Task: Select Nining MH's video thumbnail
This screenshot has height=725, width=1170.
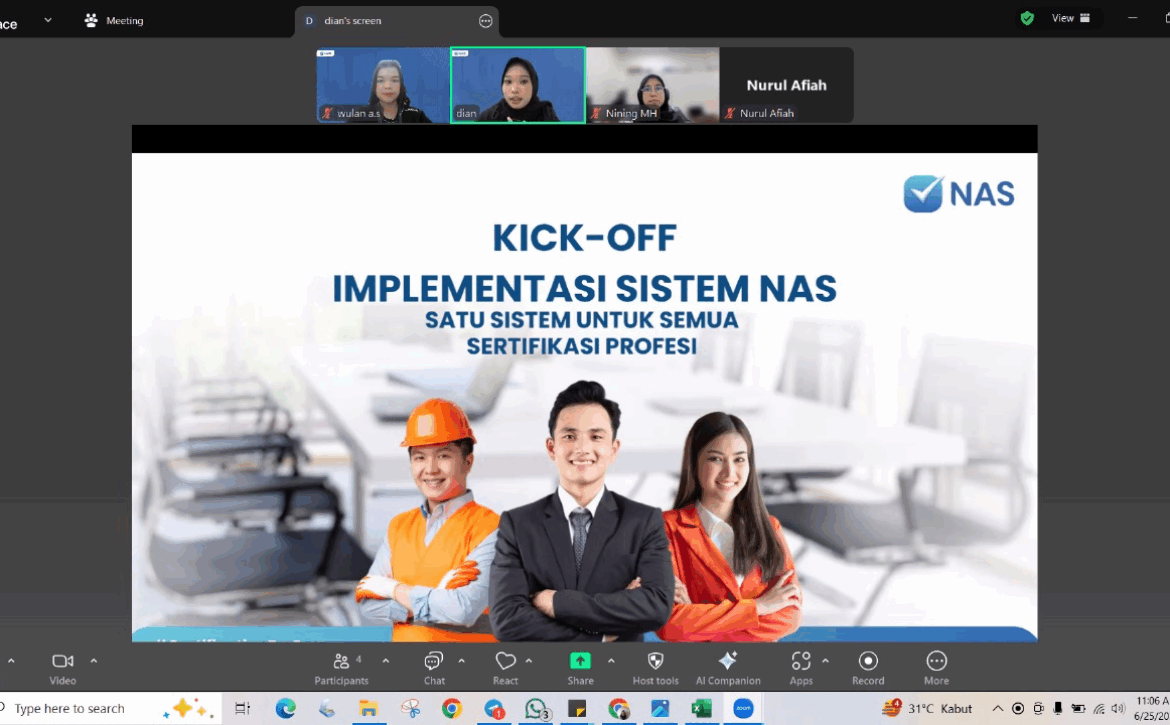Action: pyautogui.click(x=652, y=85)
